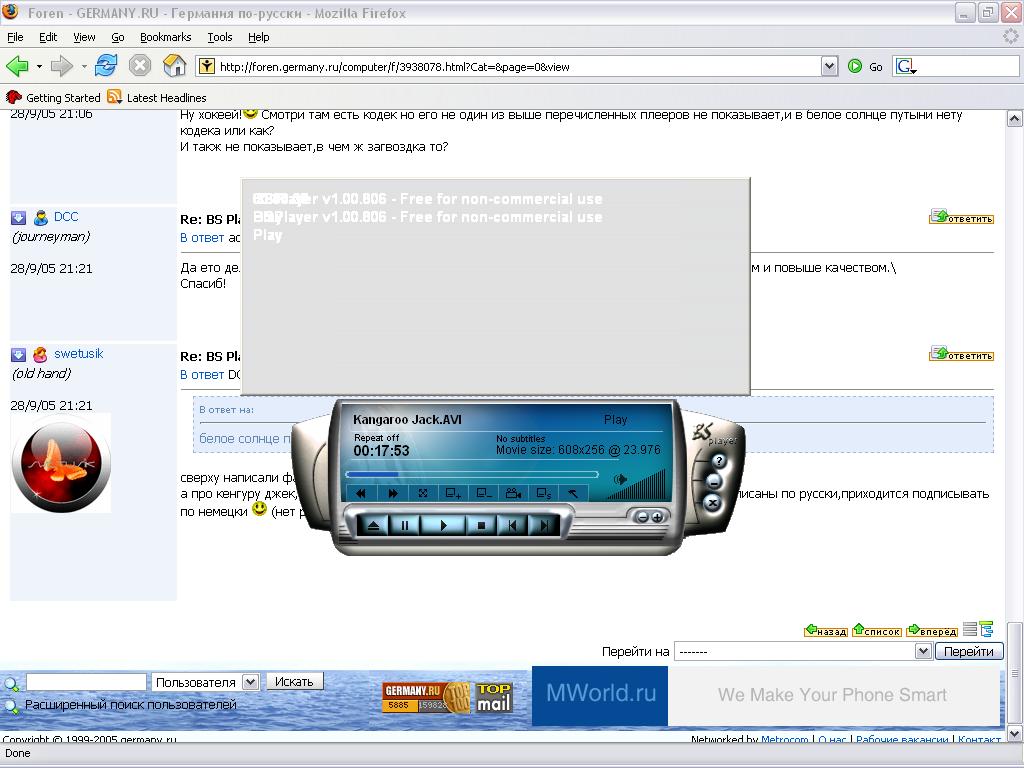Click the список list button
Image resolution: width=1024 pixels, height=768 pixels.
[876, 630]
